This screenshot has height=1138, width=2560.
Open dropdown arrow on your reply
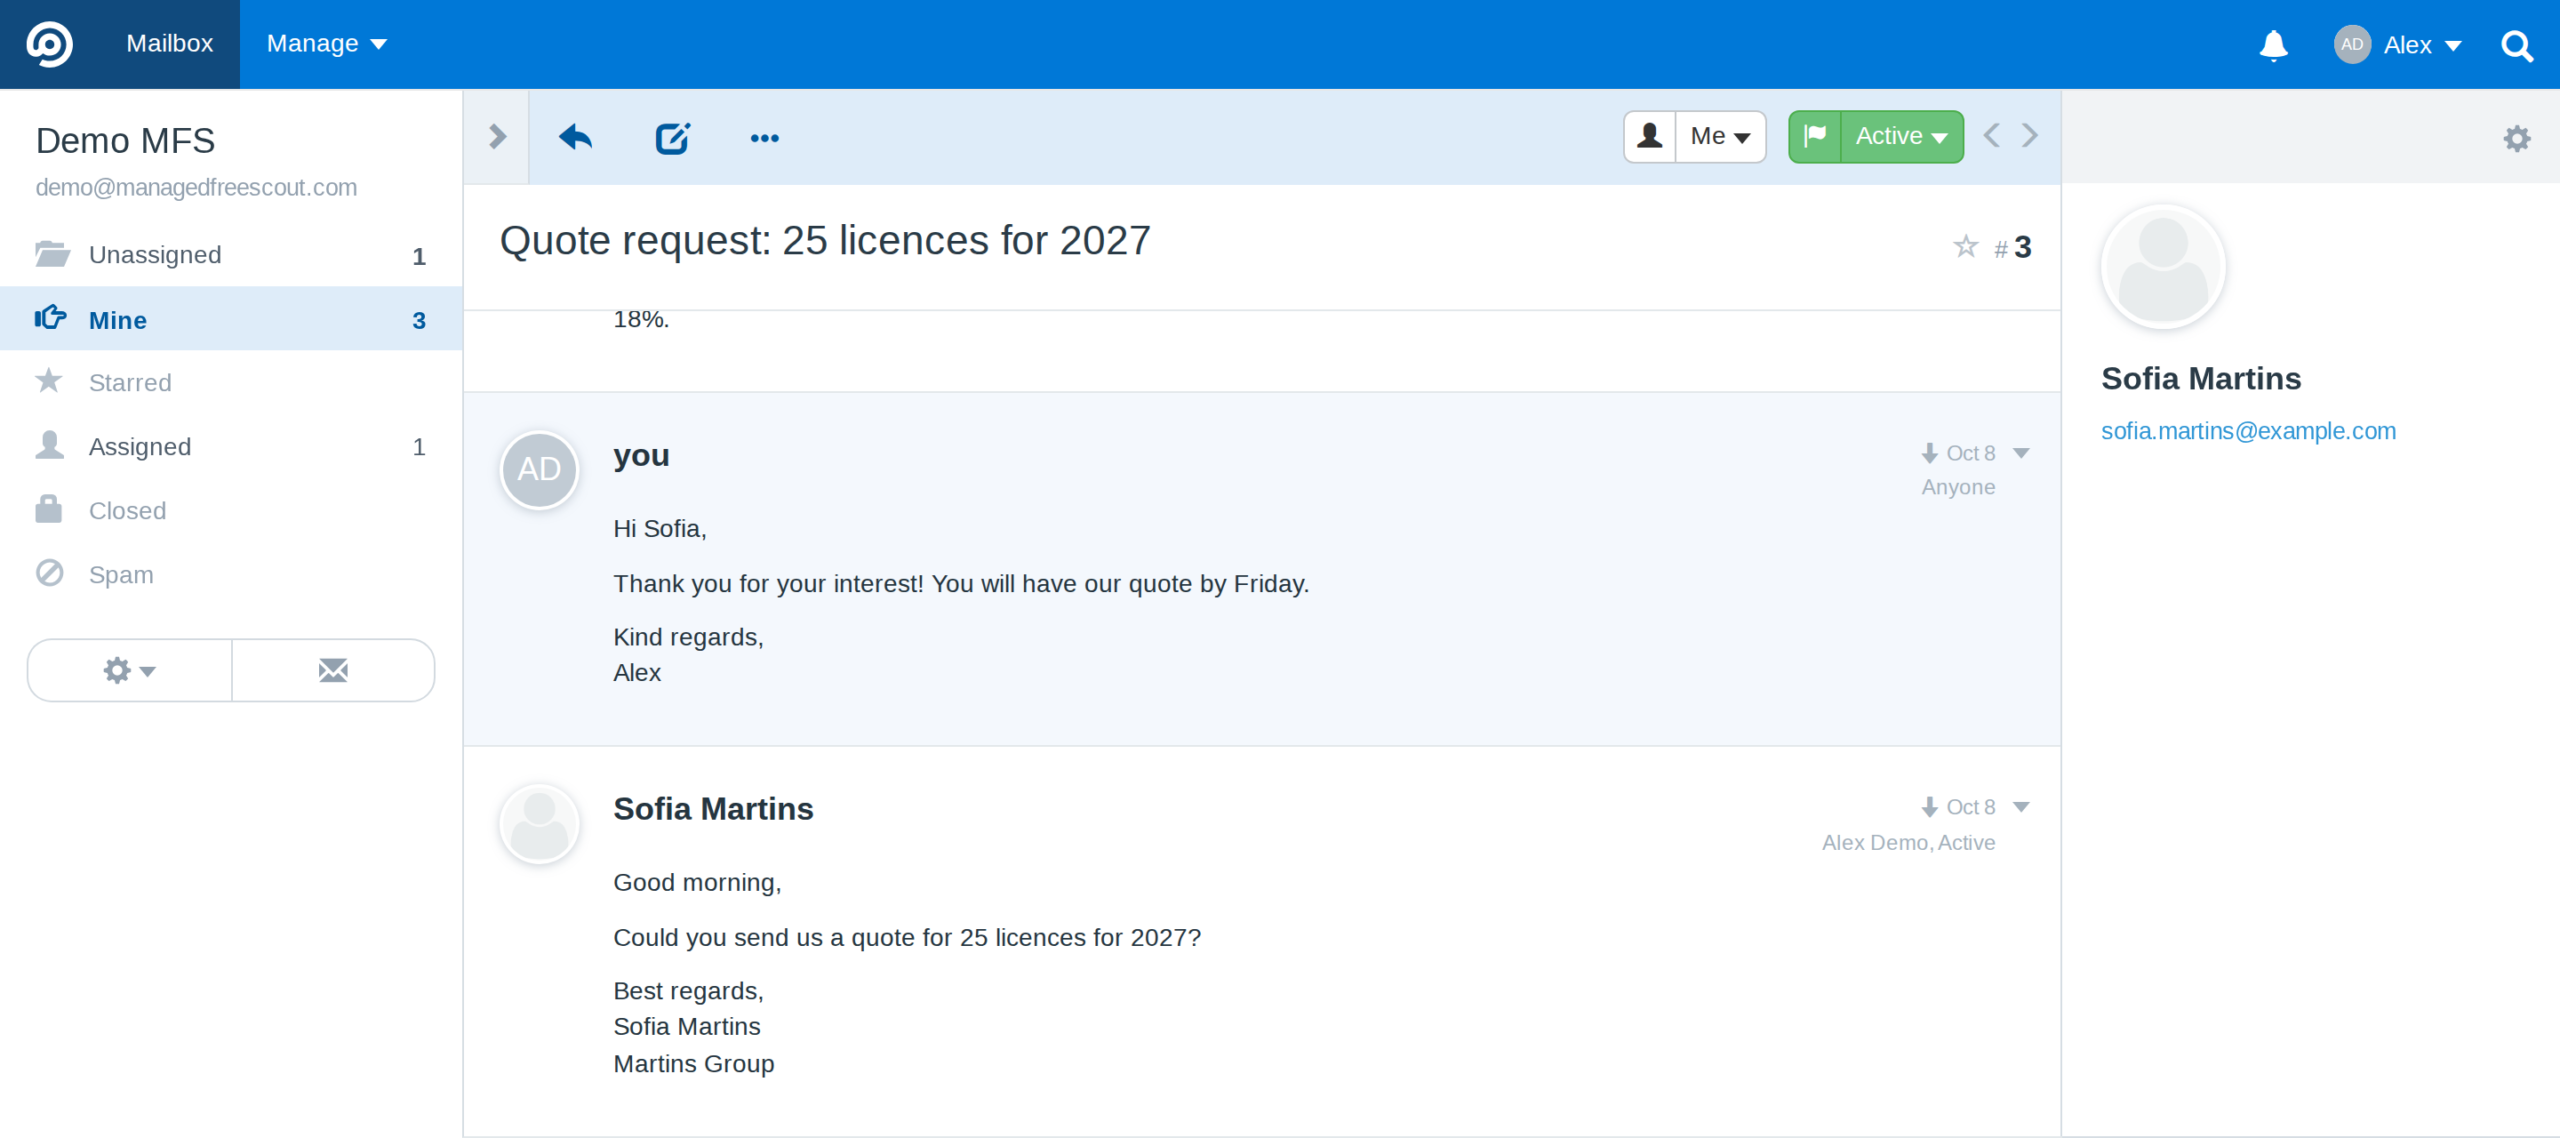[x=2021, y=453]
